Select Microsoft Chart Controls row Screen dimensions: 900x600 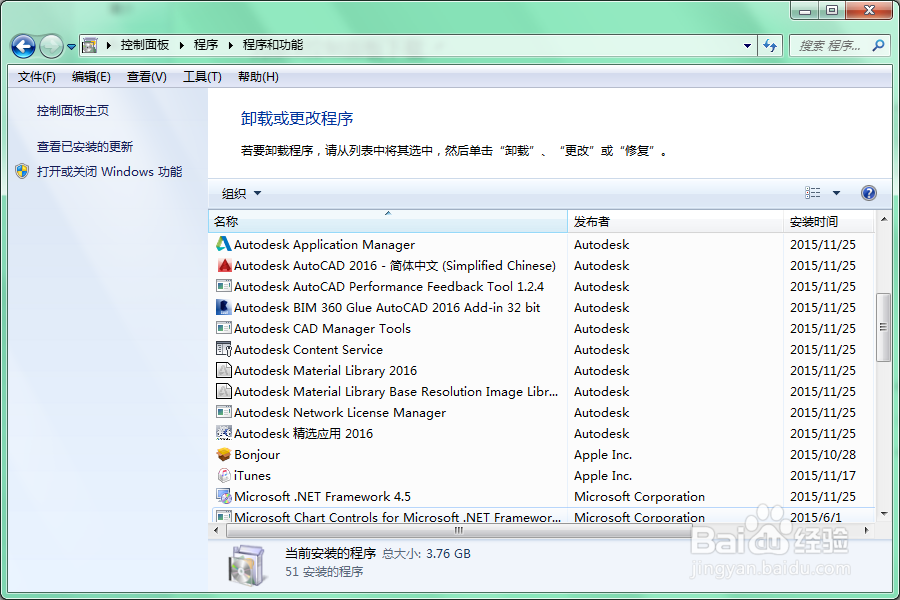542,516
